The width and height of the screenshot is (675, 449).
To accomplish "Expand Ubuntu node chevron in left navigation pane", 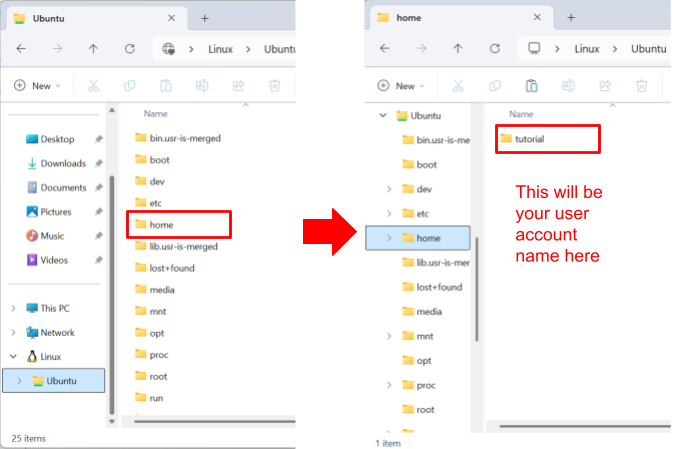I will tap(19, 381).
